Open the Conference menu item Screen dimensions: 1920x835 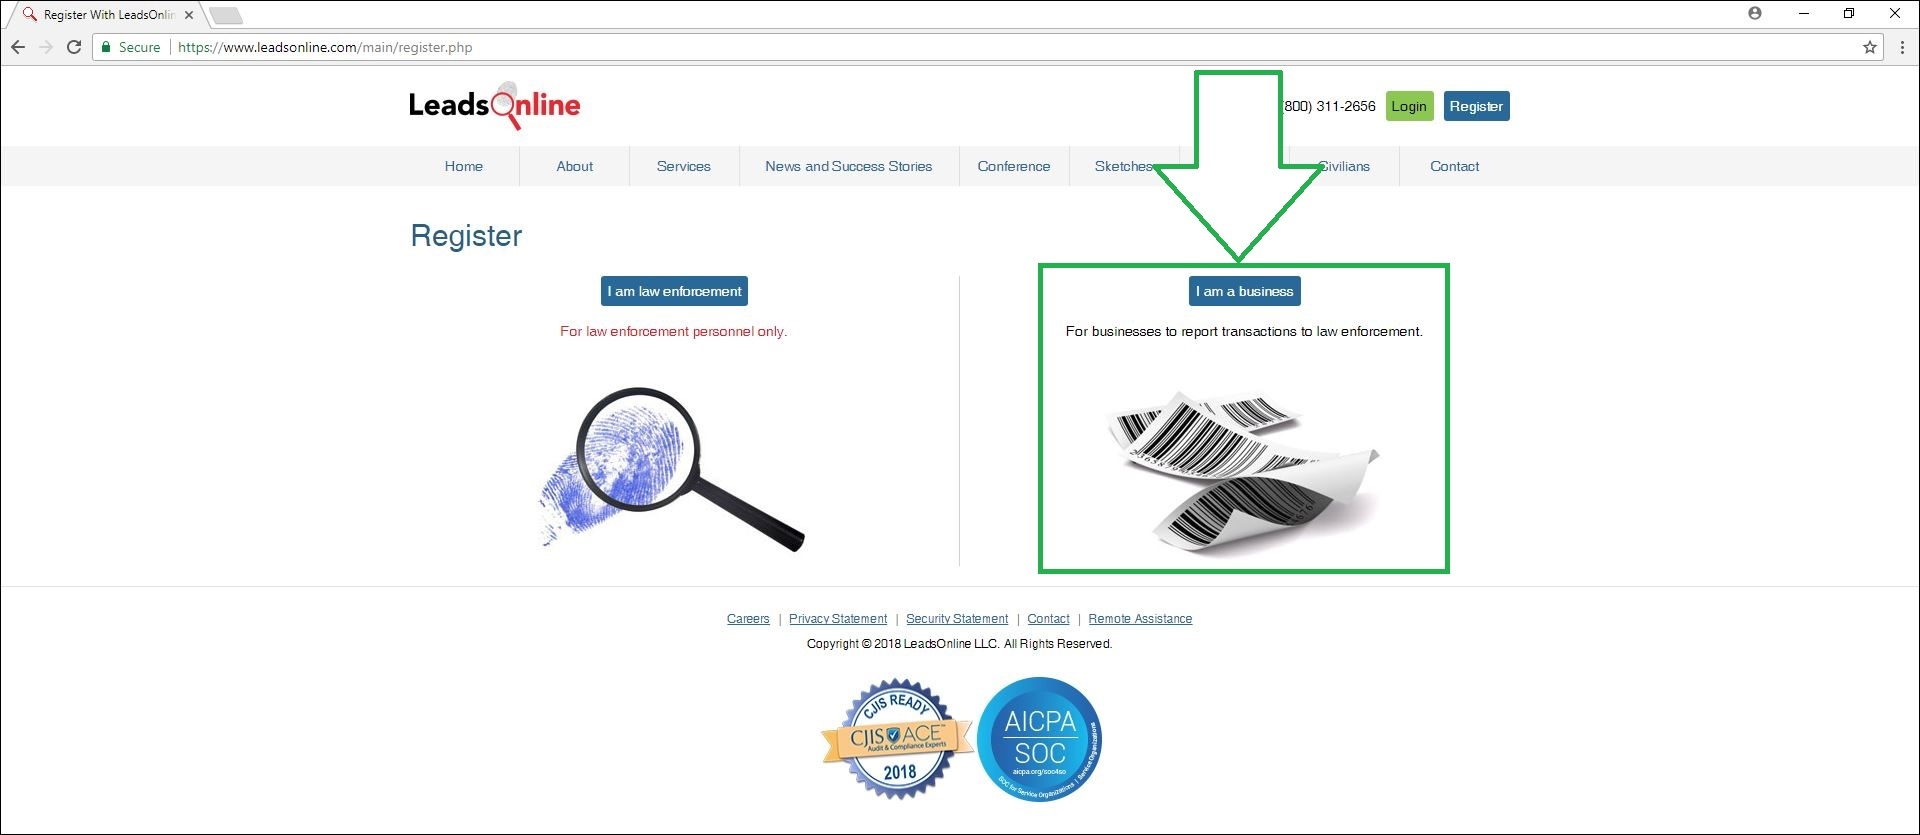[1014, 166]
